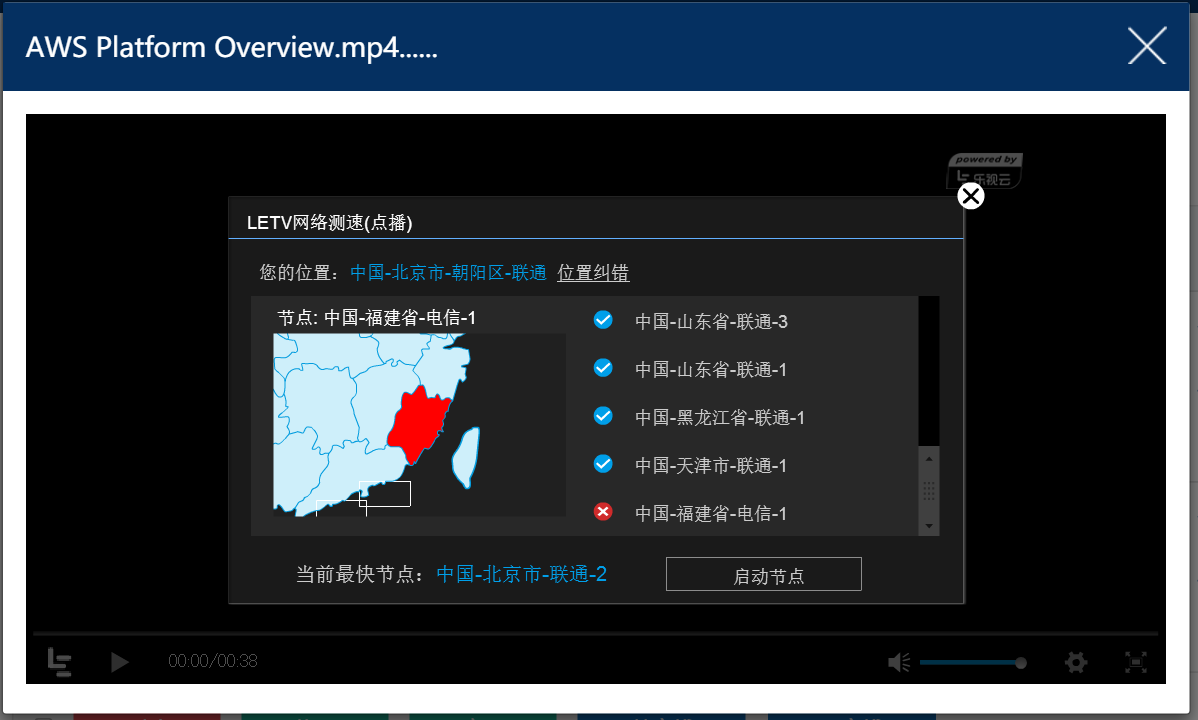This screenshot has width=1198, height=720.
Task: Click the scroll down arrow of node list
Action: point(928,526)
